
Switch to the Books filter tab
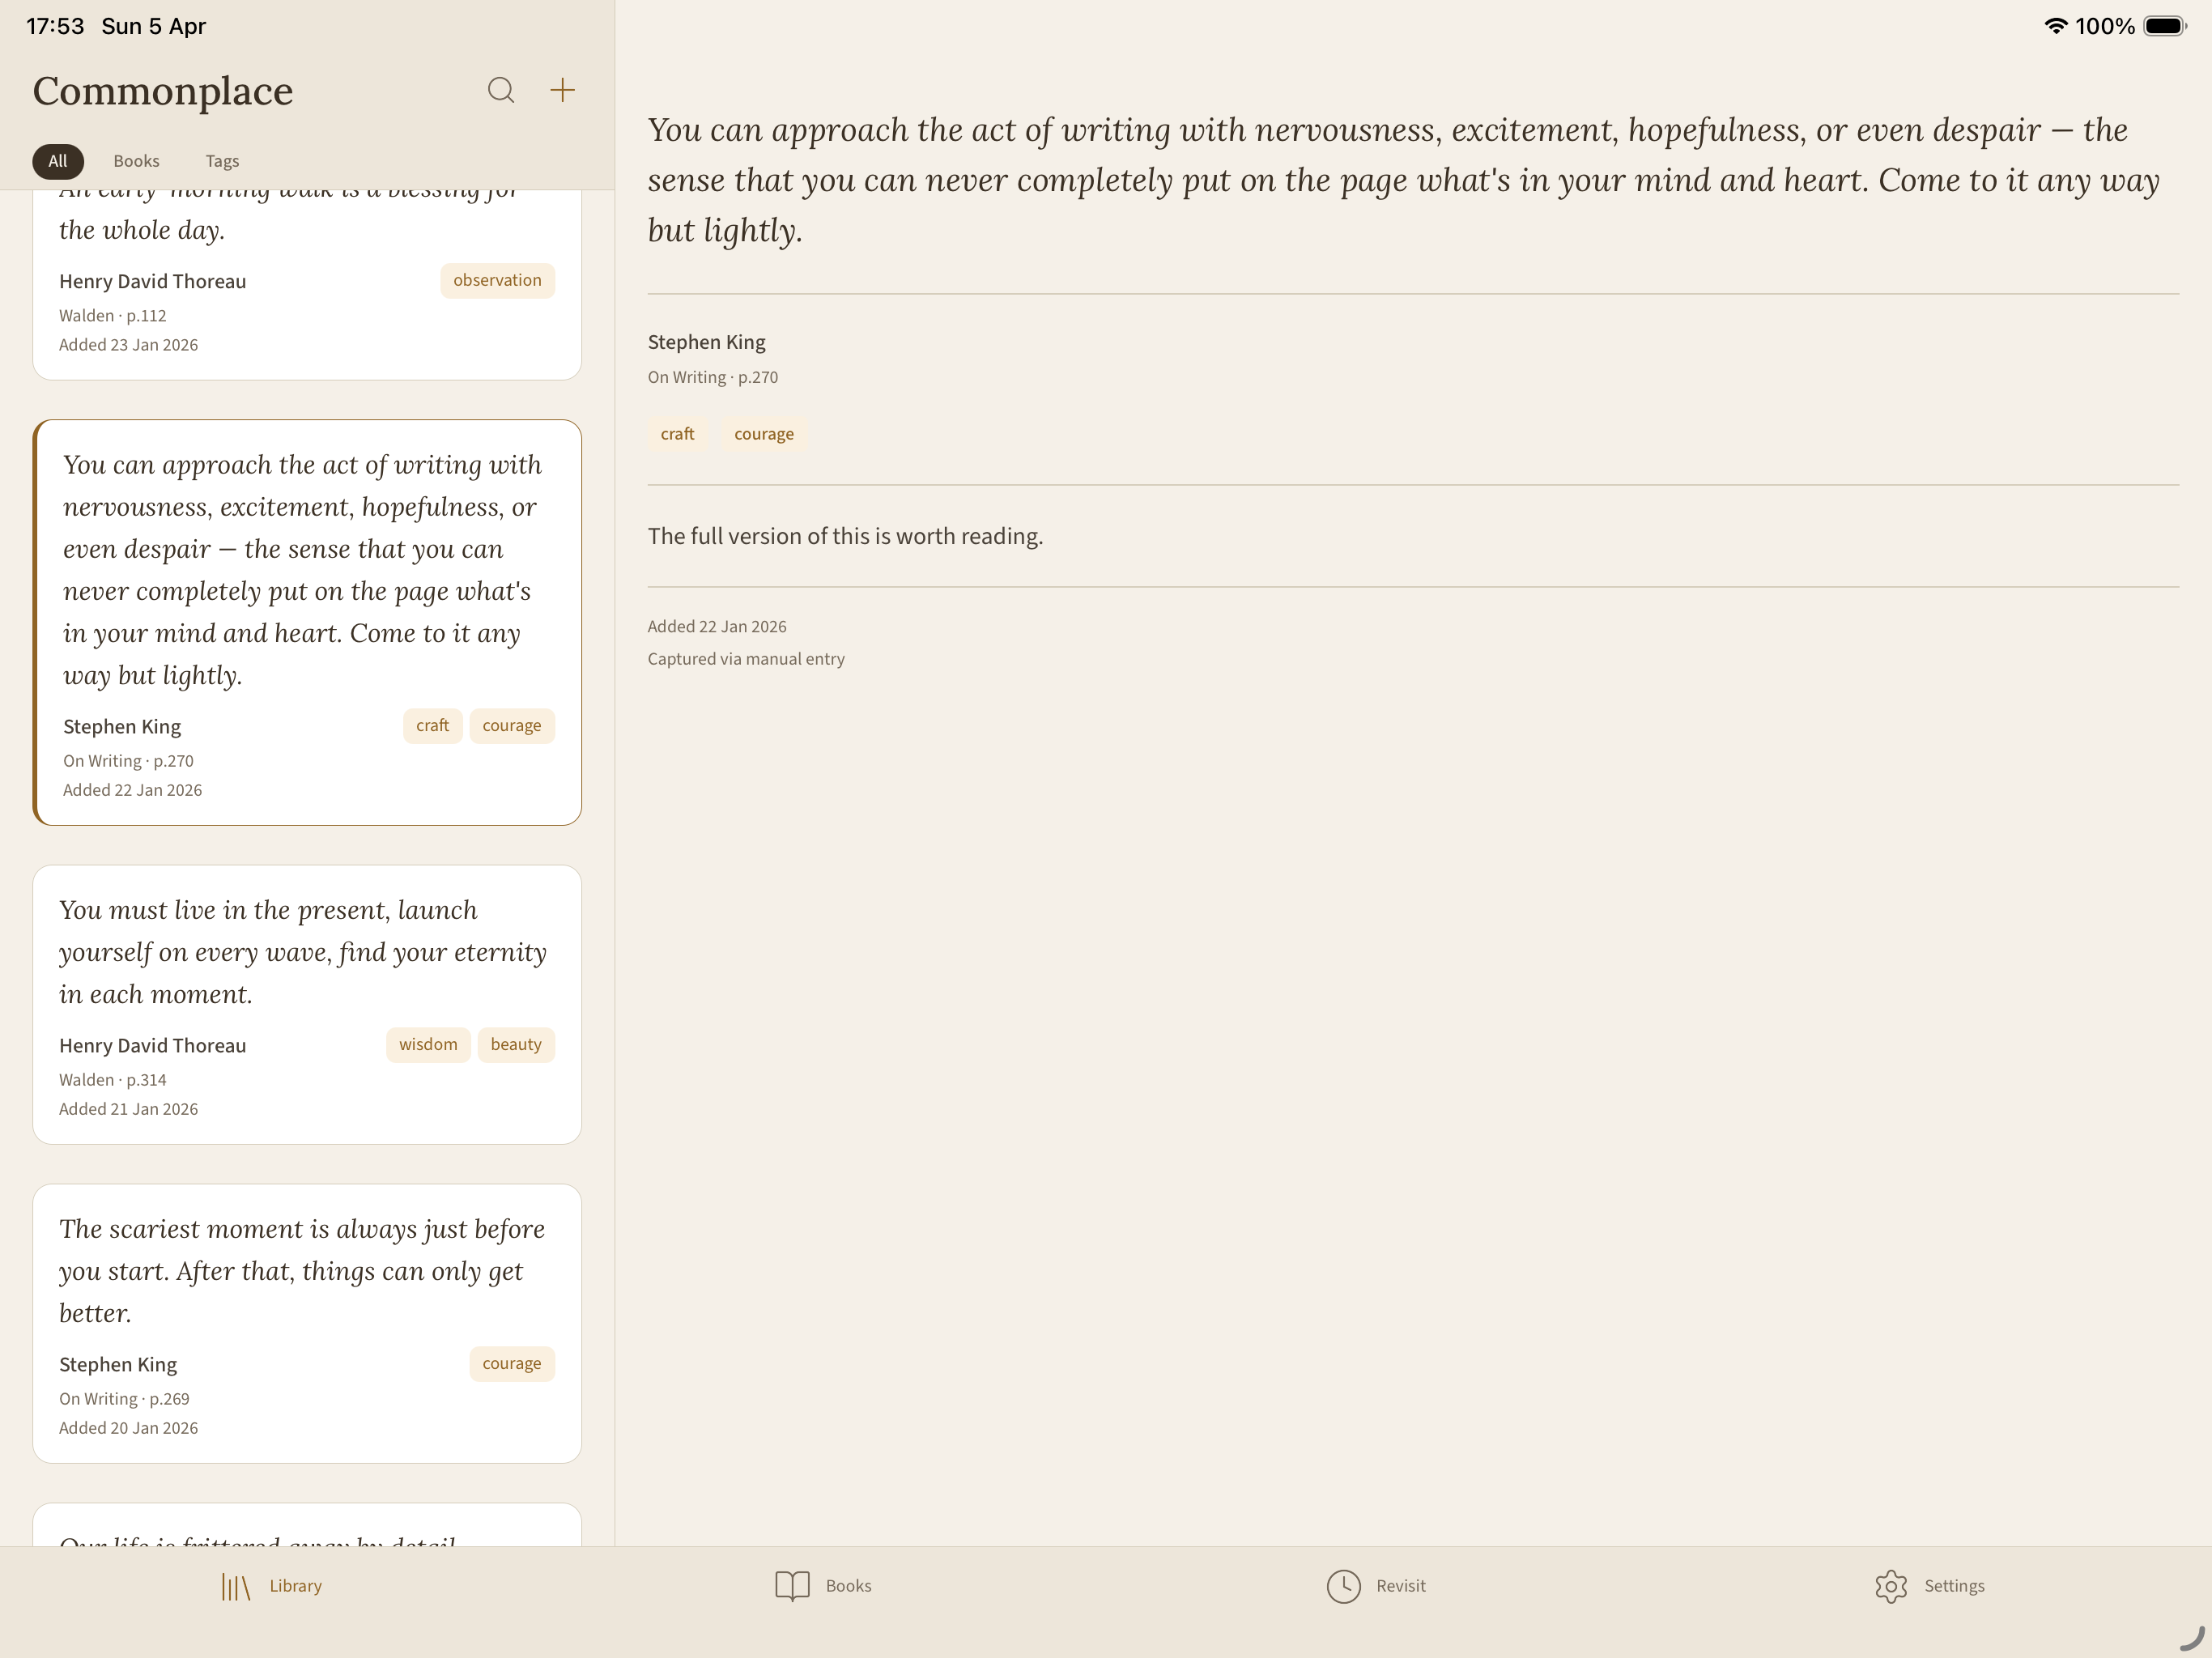136,161
